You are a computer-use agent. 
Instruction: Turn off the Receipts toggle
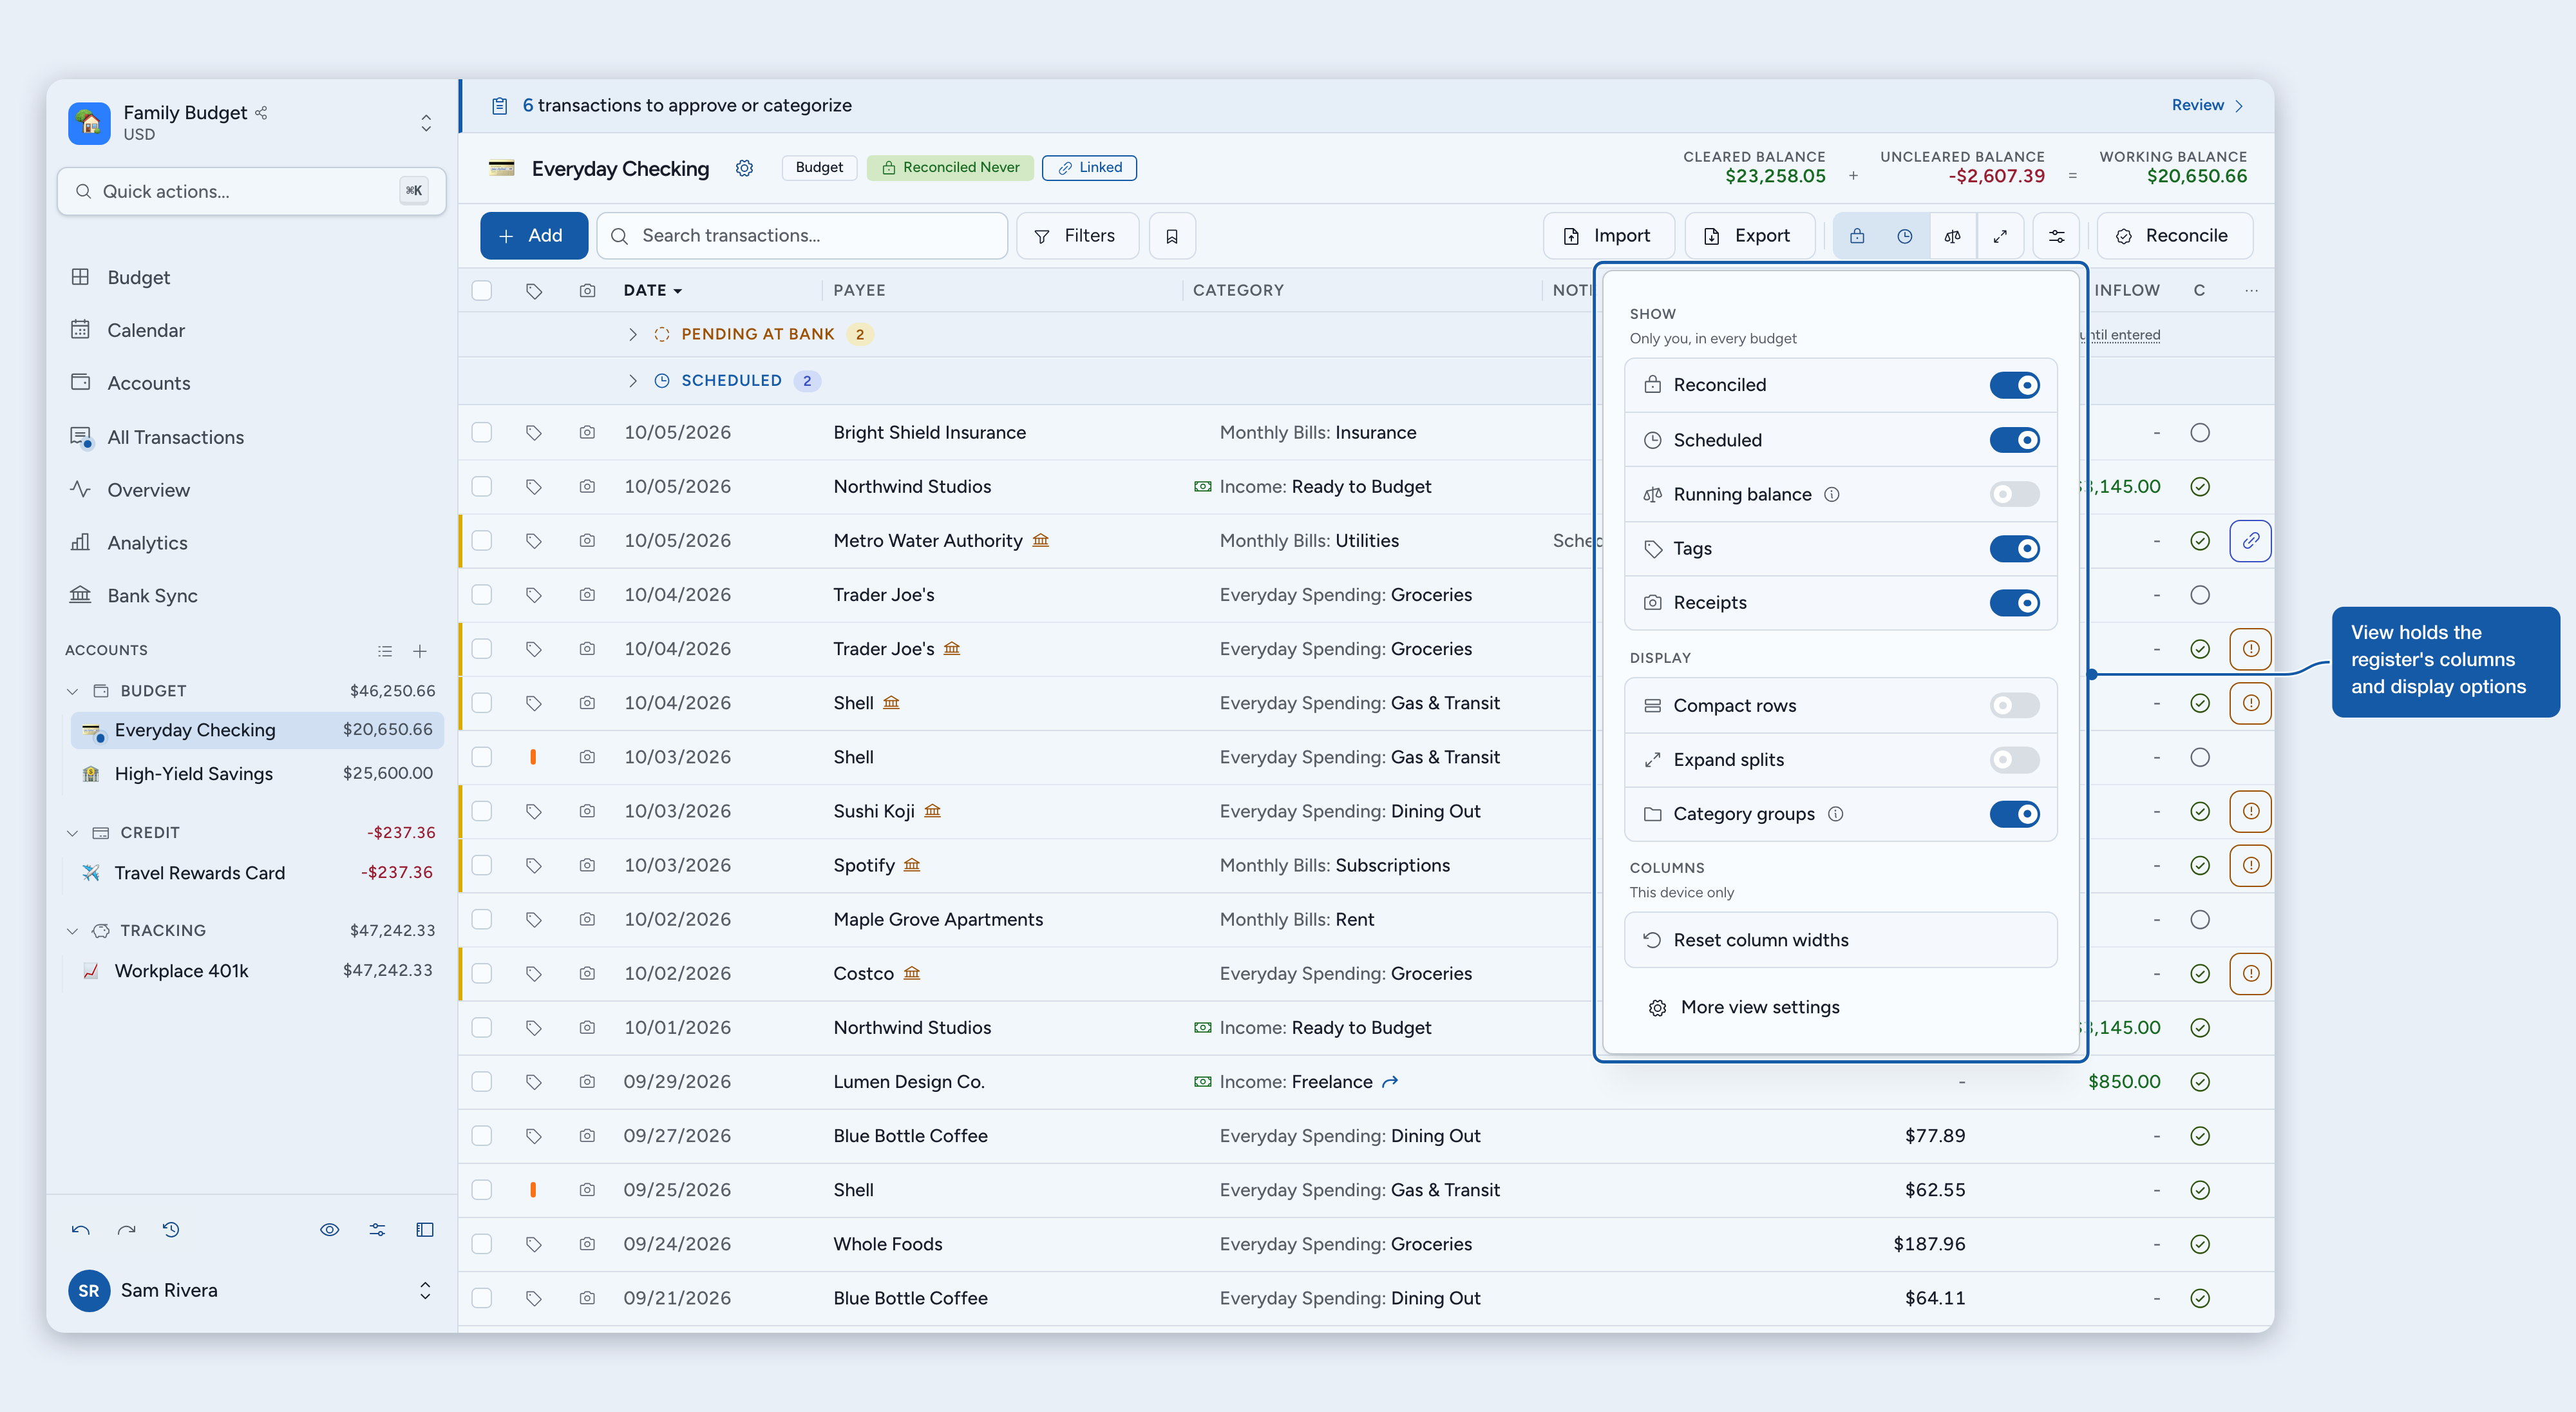click(2014, 603)
